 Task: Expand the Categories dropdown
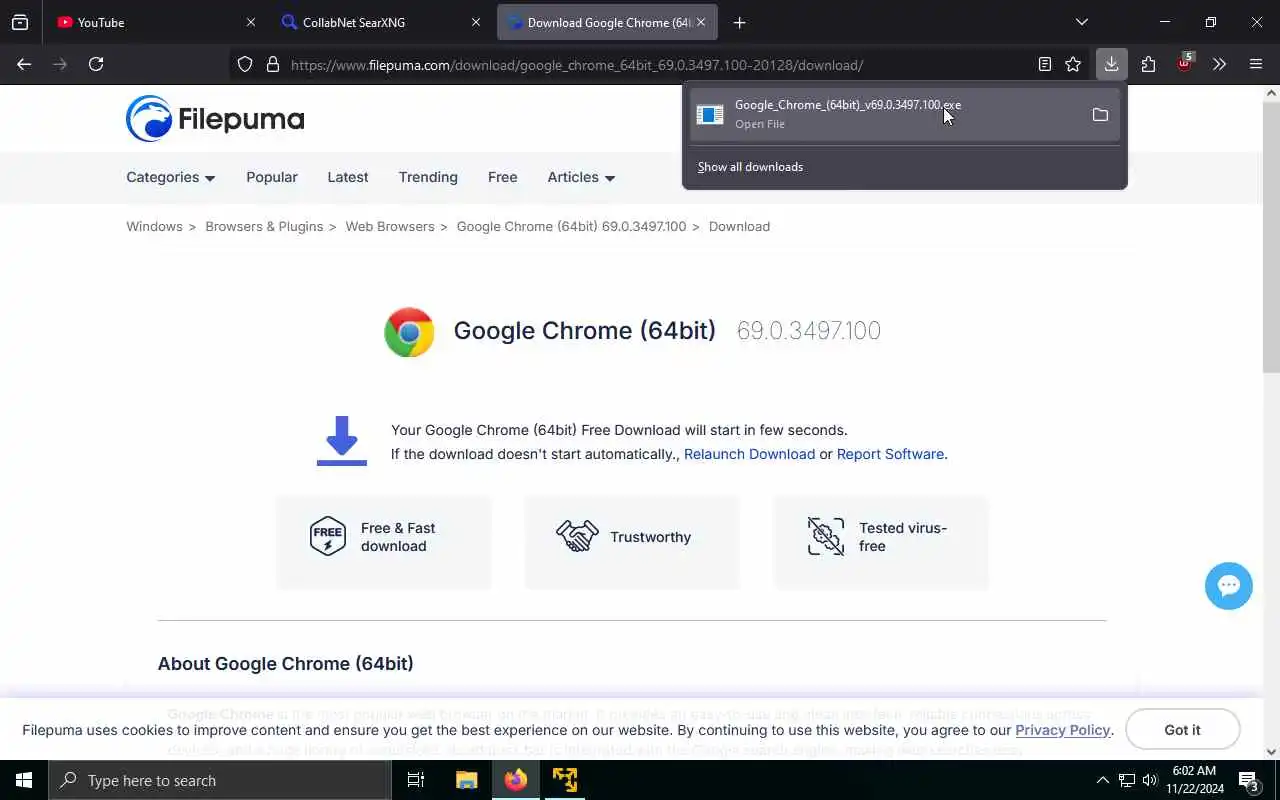coord(171,177)
